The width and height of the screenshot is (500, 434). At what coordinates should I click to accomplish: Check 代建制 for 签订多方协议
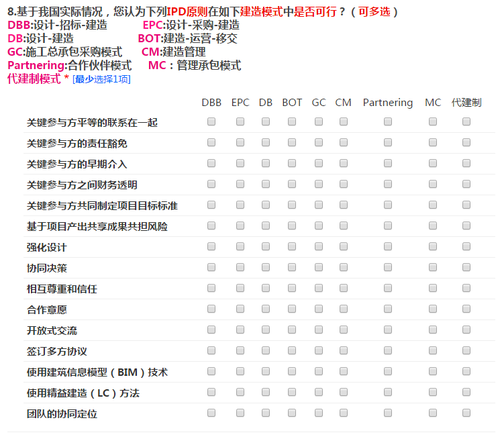point(466,351)
